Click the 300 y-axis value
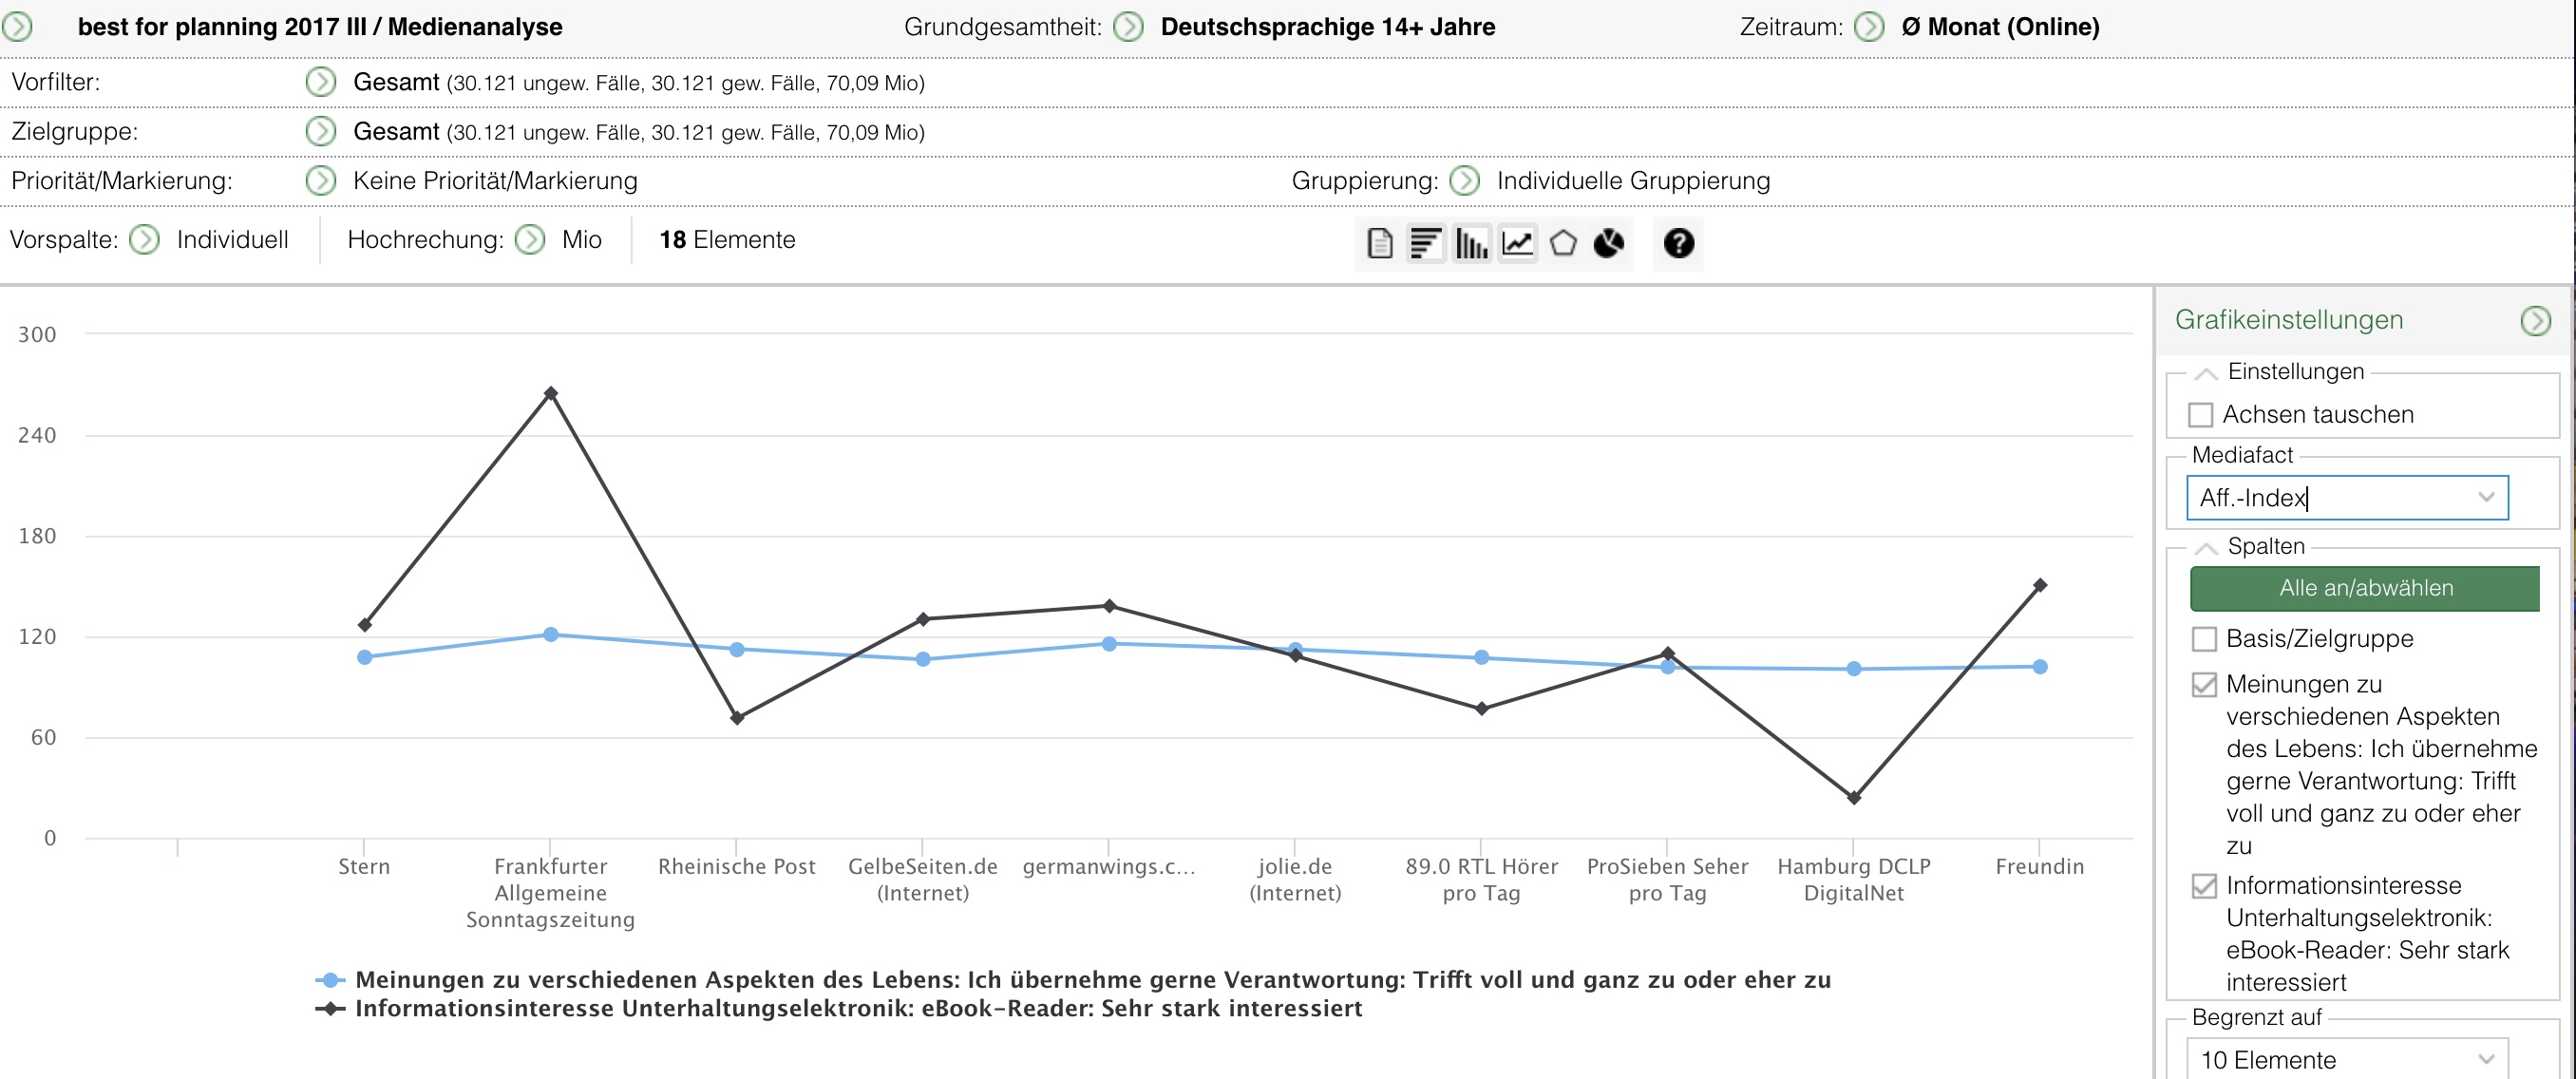2576x1079 pixels. click(x=37, y=335)
